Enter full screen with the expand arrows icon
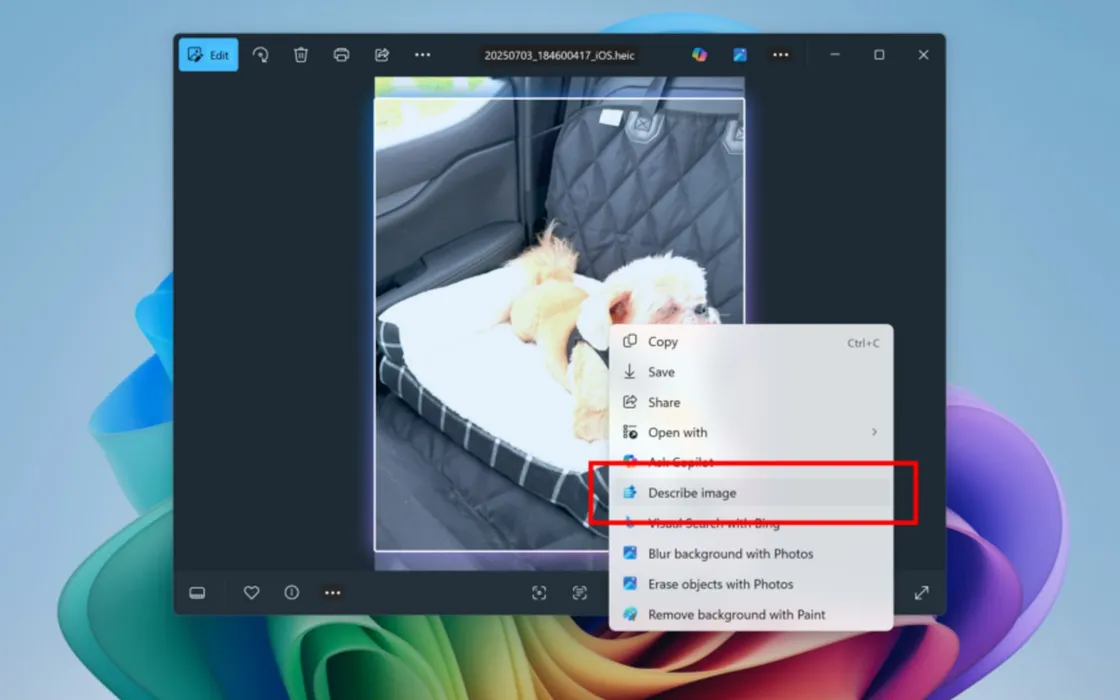 (921, 593)
